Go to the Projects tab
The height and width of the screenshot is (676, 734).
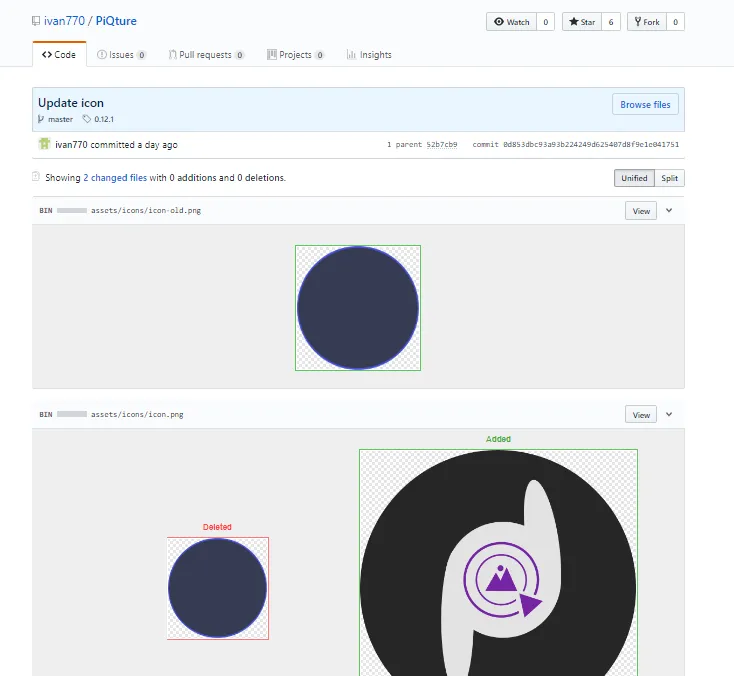click(295, 55)
